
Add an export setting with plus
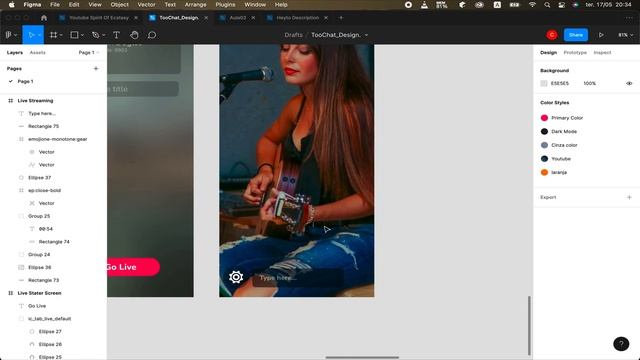629,197
